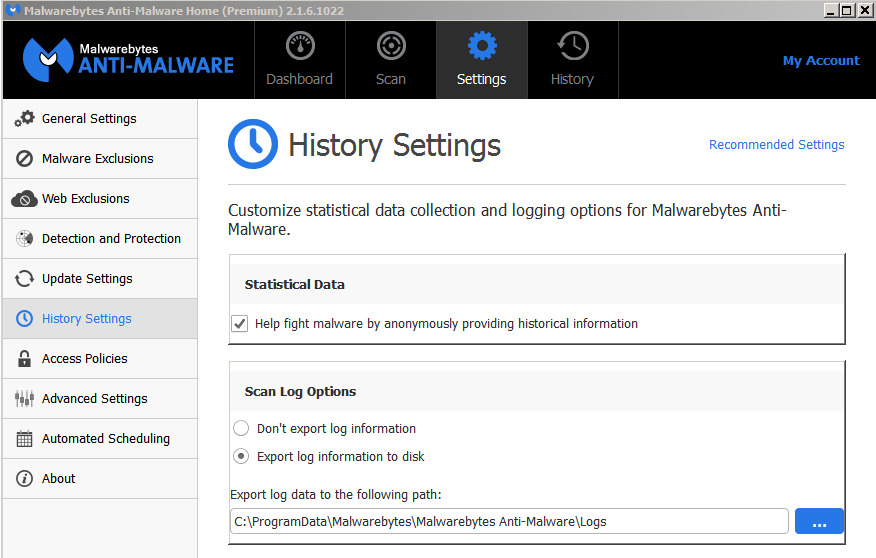Viewport: 876px width, 558px height.
Task: Click the Update Settings refresh icon
Action: coord(24,278)
